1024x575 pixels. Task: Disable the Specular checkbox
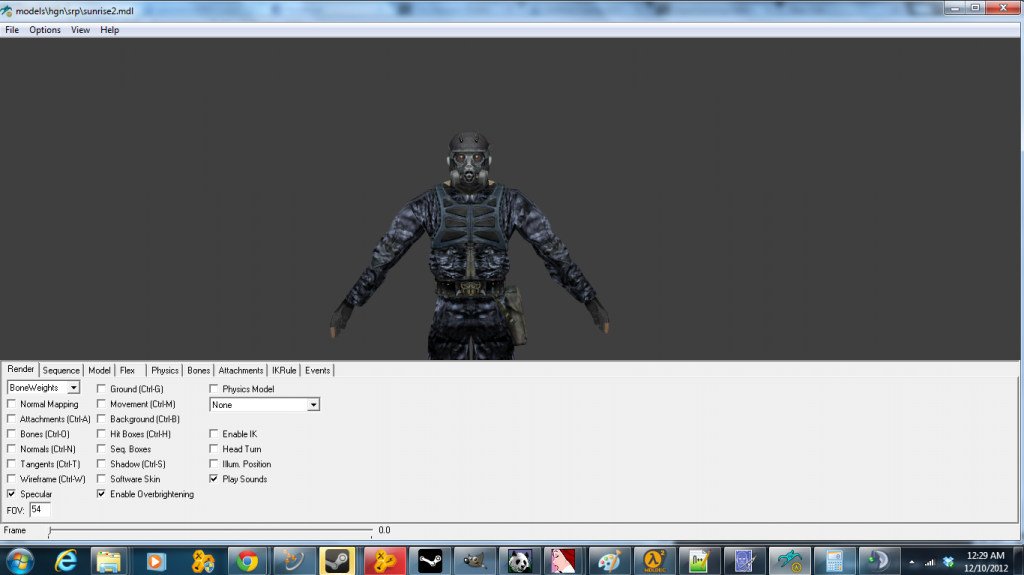point(11,494)
